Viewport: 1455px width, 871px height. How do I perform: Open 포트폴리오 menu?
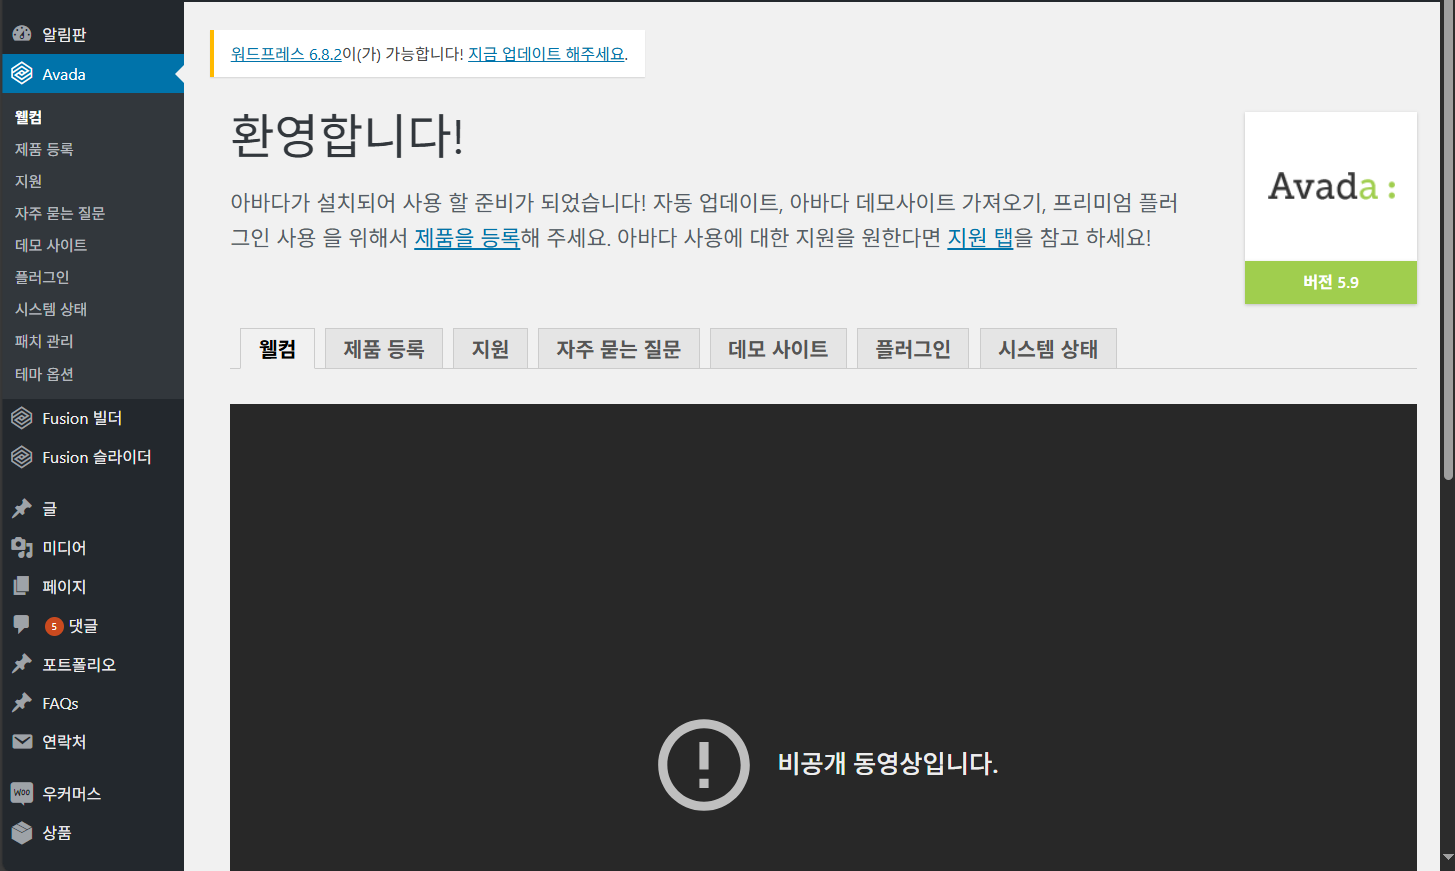(x=92, y=664)
